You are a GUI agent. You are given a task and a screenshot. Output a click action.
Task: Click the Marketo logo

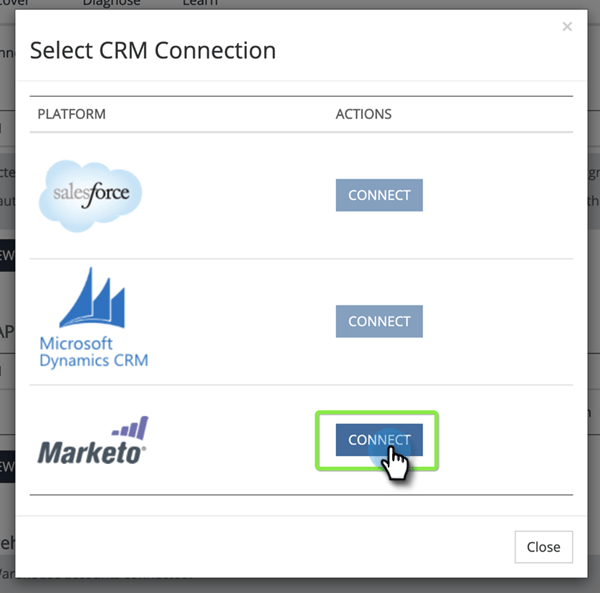[93, 440]
